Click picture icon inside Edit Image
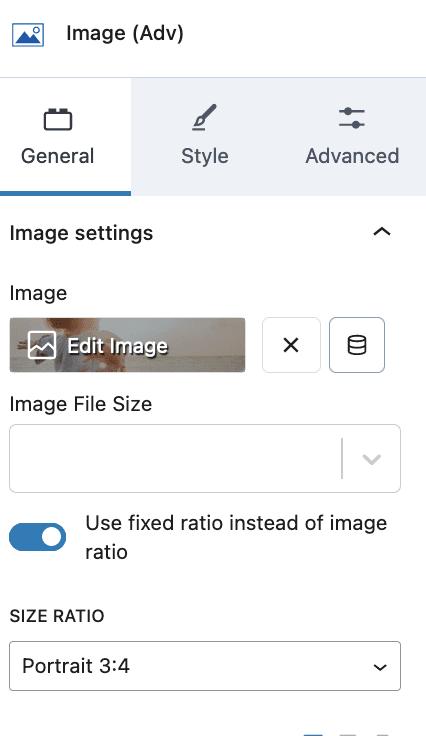Image resolution: width=426 pixels, height=736 pixels. [x=42, y=345]
